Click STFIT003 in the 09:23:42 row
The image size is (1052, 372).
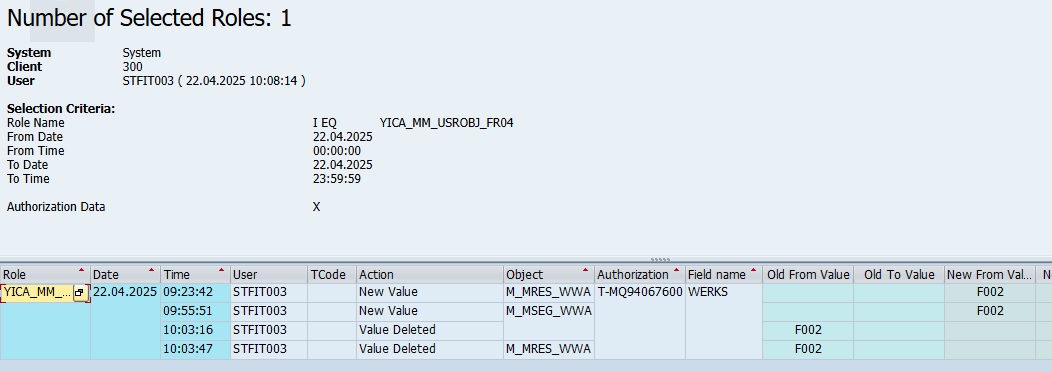pyautogui.click(x=268, y=292)
